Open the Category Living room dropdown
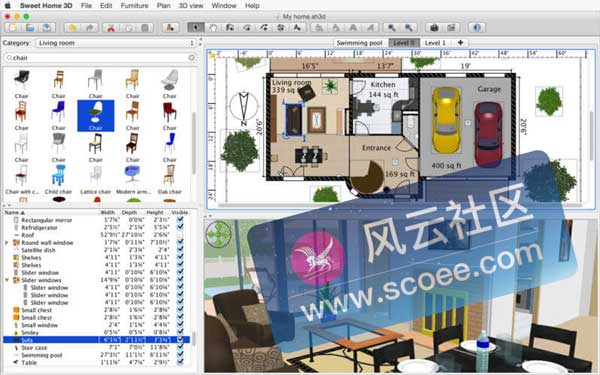This screenshot has height=375, width=600. 116,43
